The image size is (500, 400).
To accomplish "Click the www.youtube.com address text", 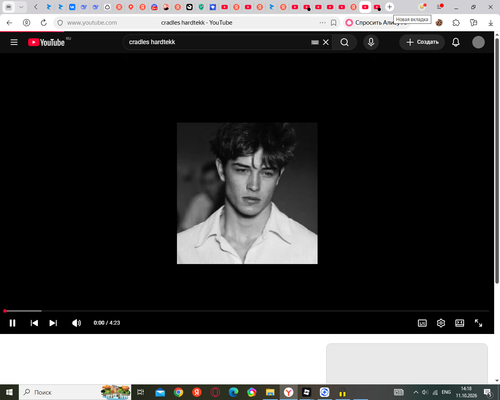I will pyautogui.click(x=92, y=23).
